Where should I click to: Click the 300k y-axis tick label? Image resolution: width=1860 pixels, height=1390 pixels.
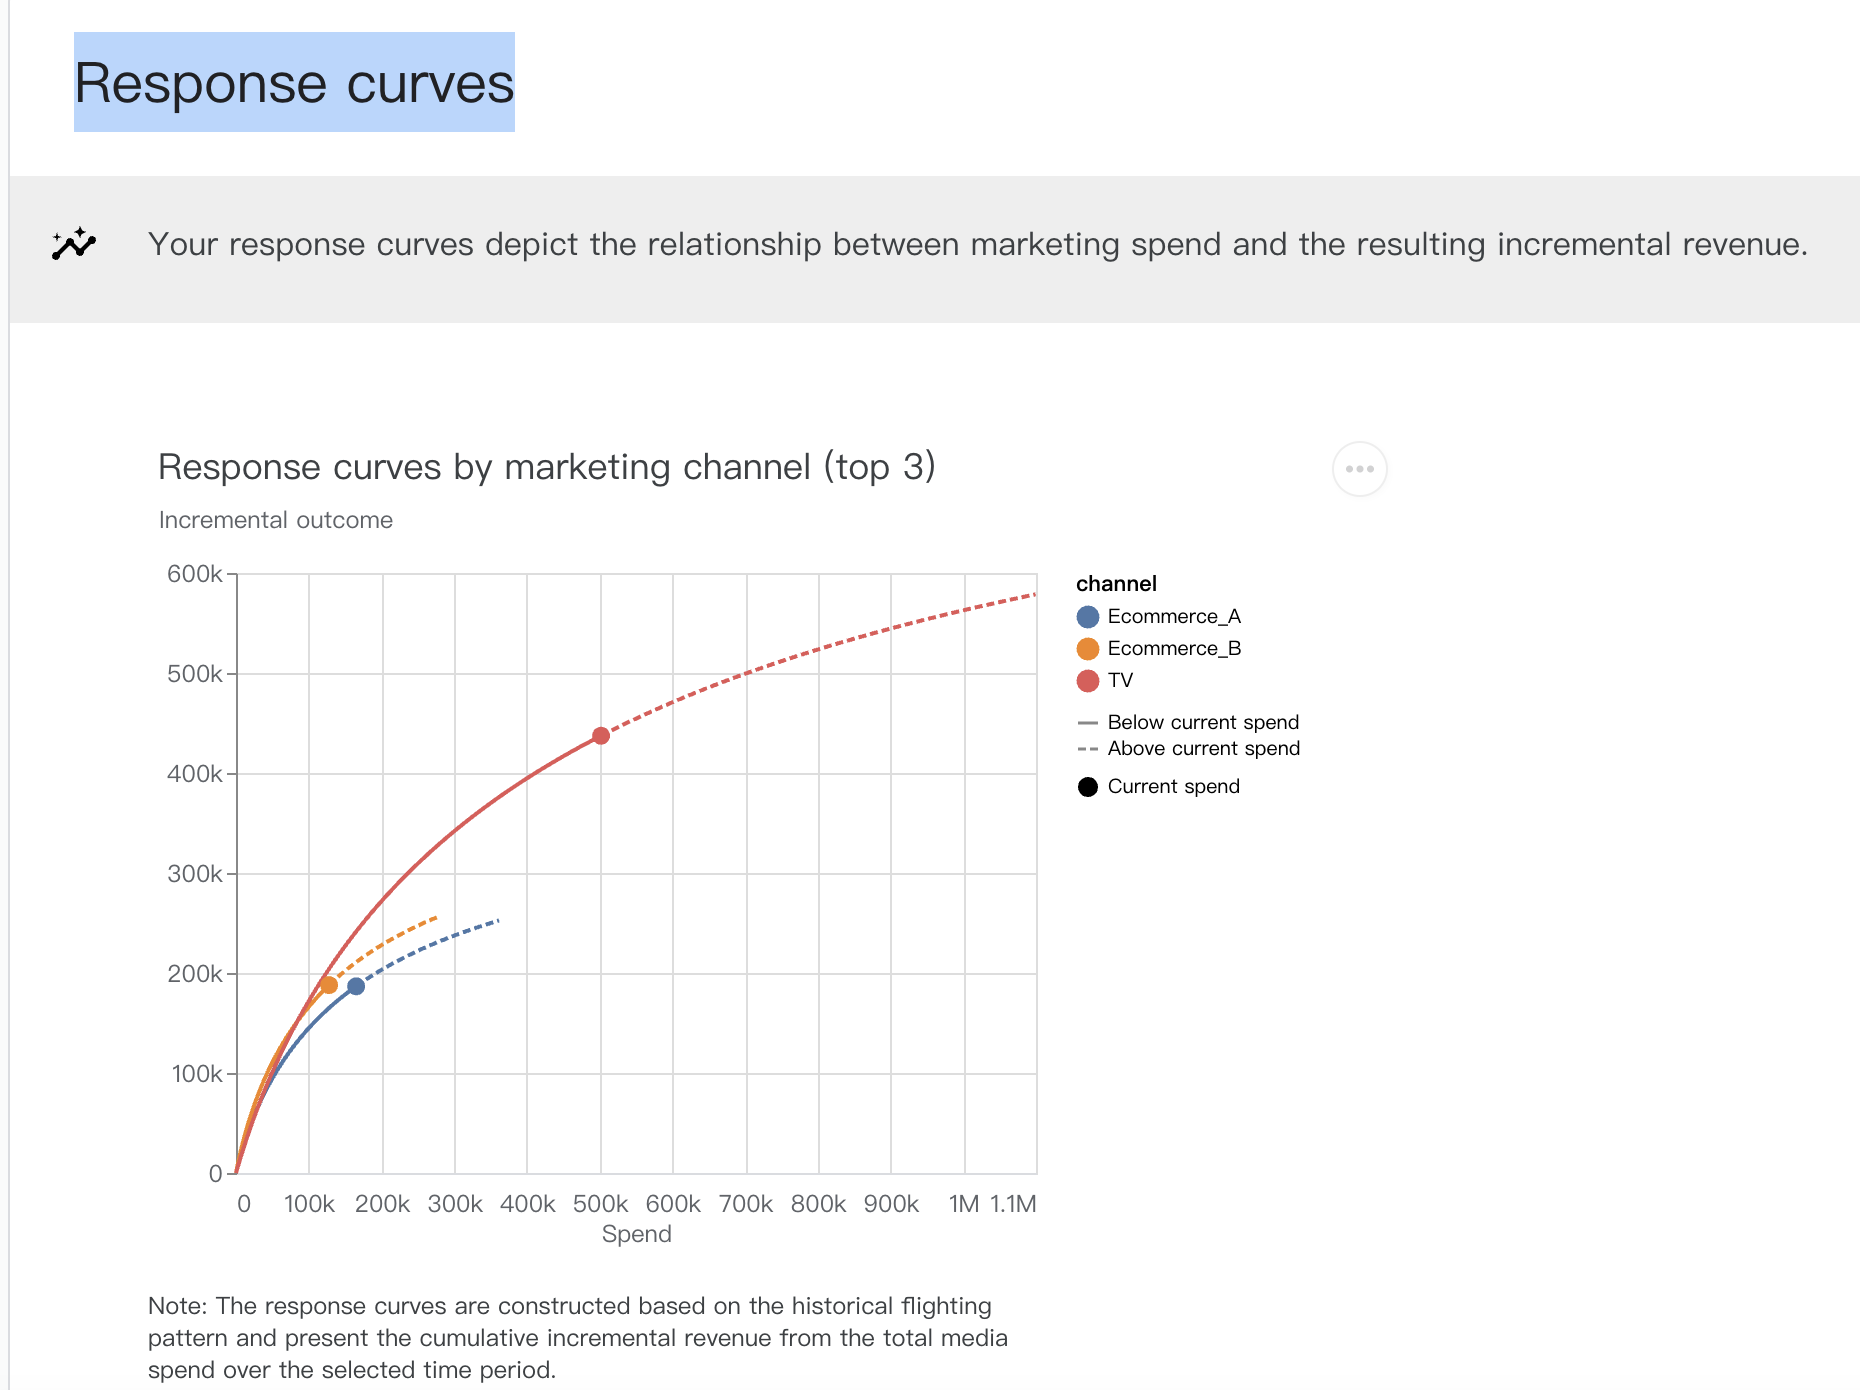pyautogui.click(x=195, y=874)
